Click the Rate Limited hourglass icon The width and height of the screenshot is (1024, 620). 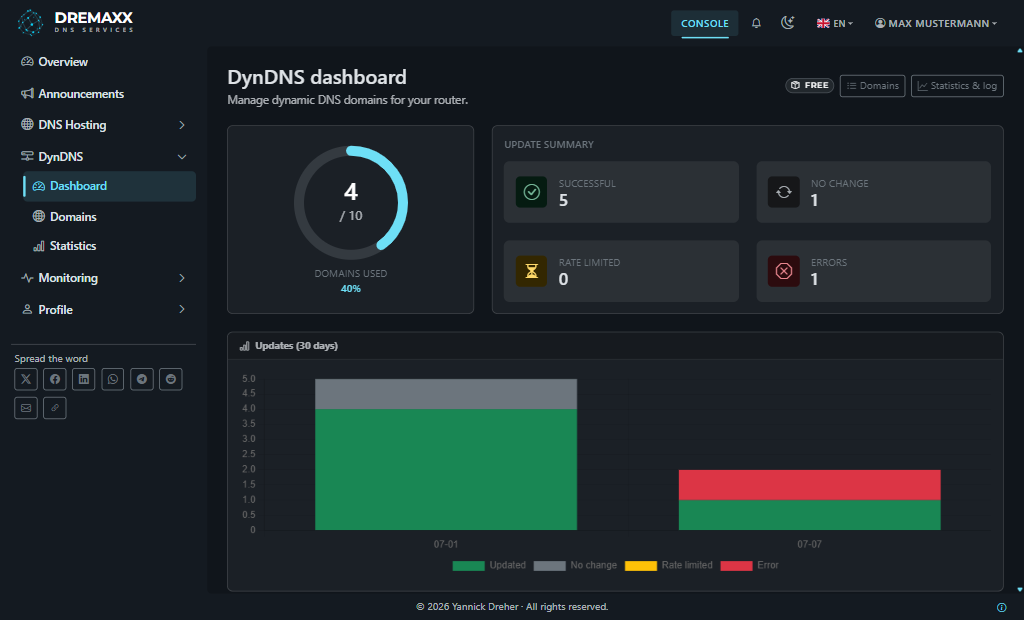pos(532,272)
